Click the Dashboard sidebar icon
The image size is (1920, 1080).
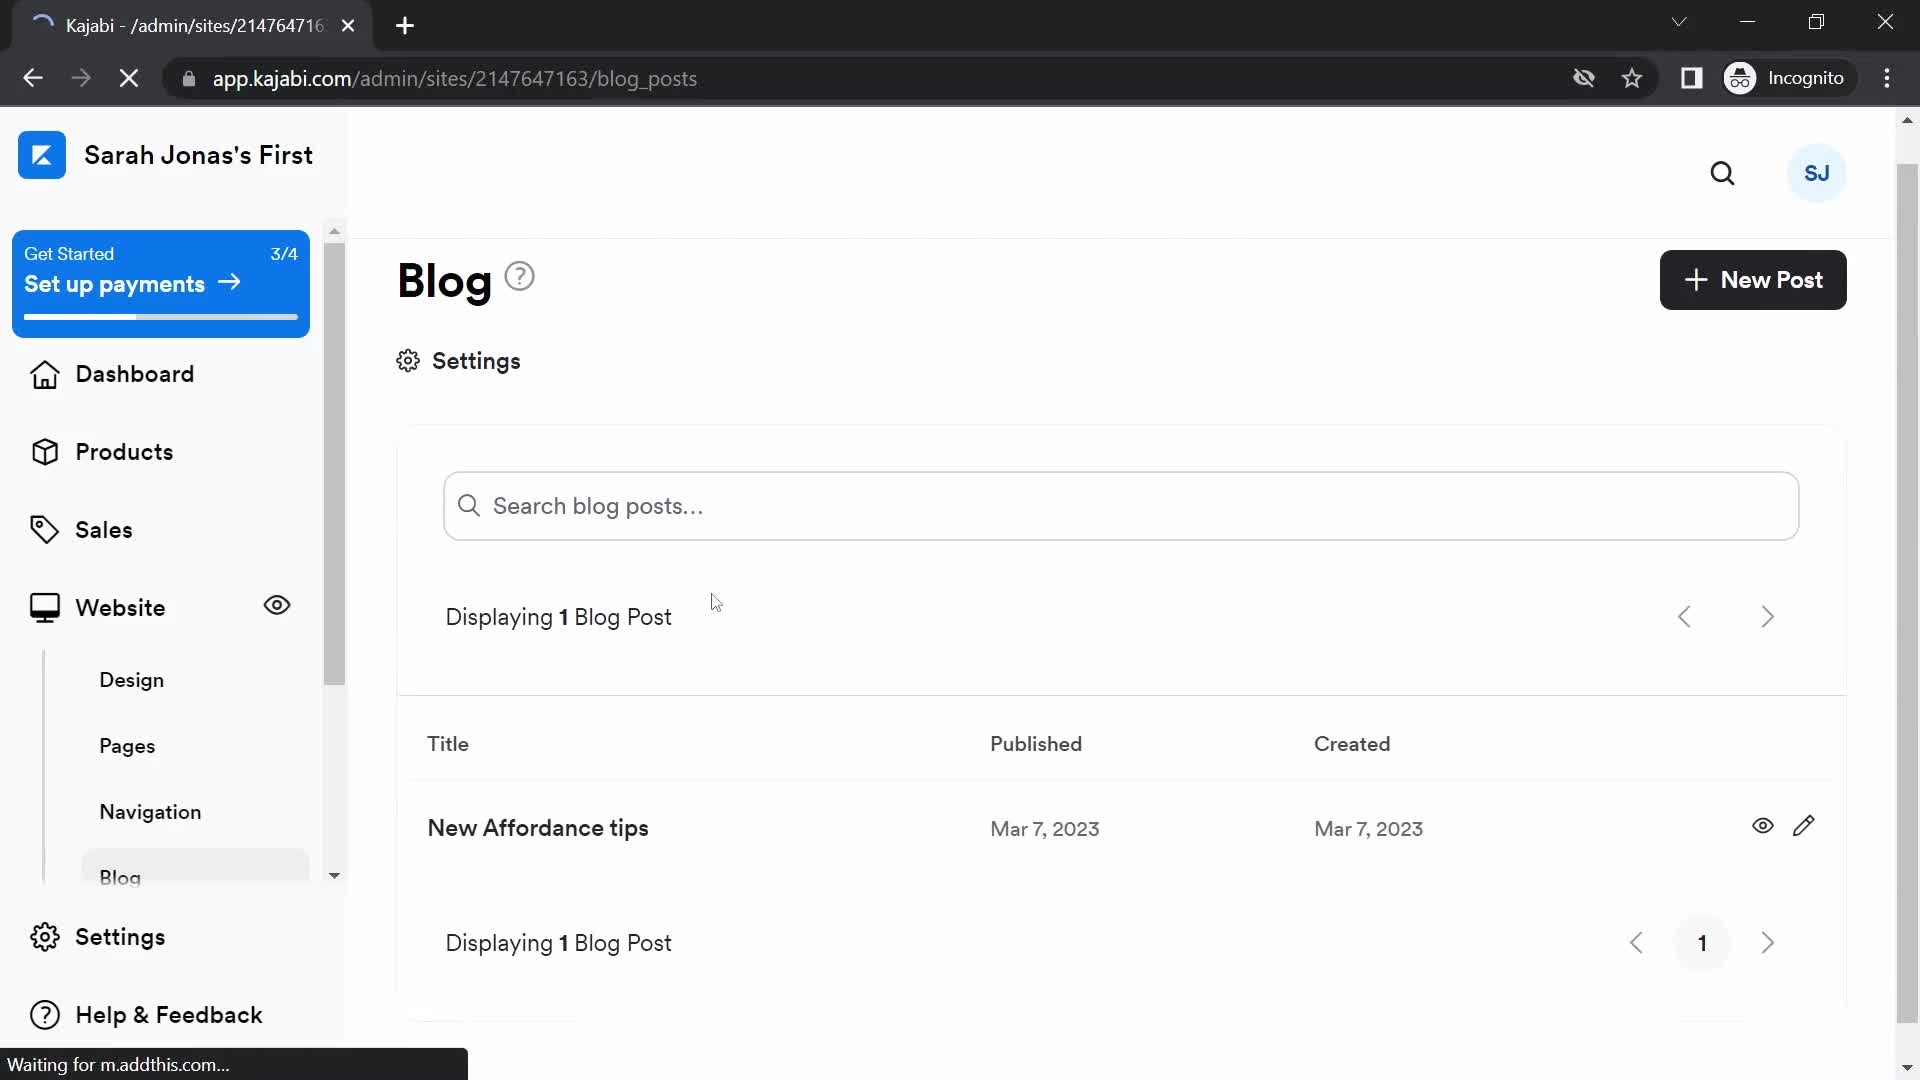[44, 373]
